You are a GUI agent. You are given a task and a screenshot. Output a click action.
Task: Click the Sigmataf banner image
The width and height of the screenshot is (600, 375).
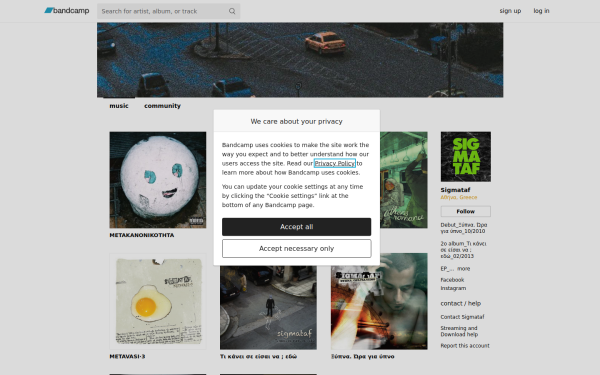point(300,60)
